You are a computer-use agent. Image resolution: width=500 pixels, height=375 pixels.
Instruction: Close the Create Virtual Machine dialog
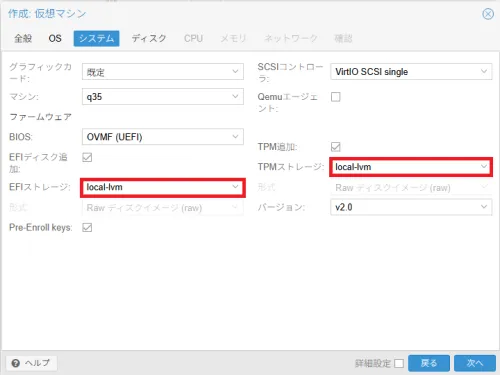(x=488, y=14)
